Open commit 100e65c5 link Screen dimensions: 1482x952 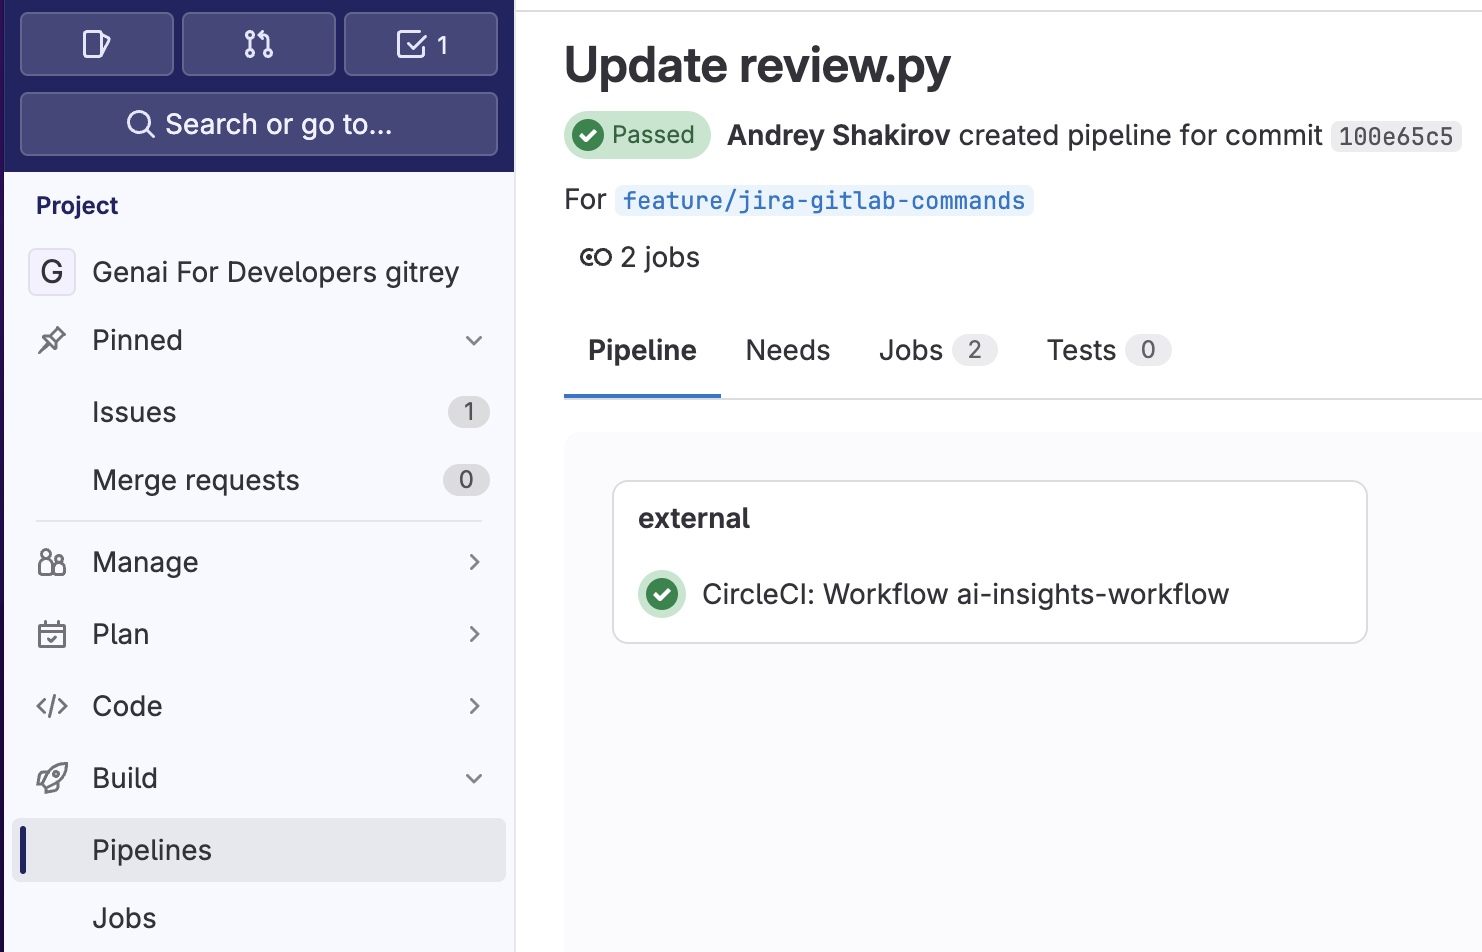coord(1395,136)
